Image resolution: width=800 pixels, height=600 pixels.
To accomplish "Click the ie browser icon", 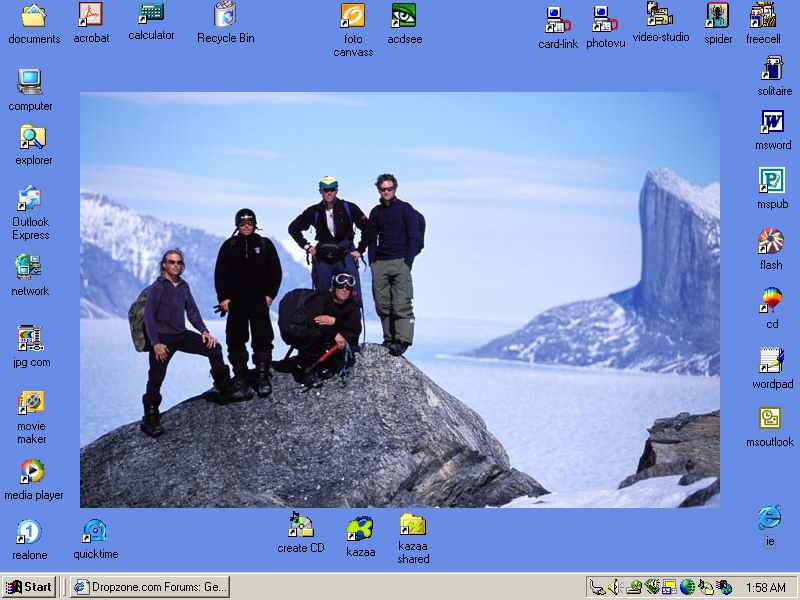I will (x=769, y=518).
